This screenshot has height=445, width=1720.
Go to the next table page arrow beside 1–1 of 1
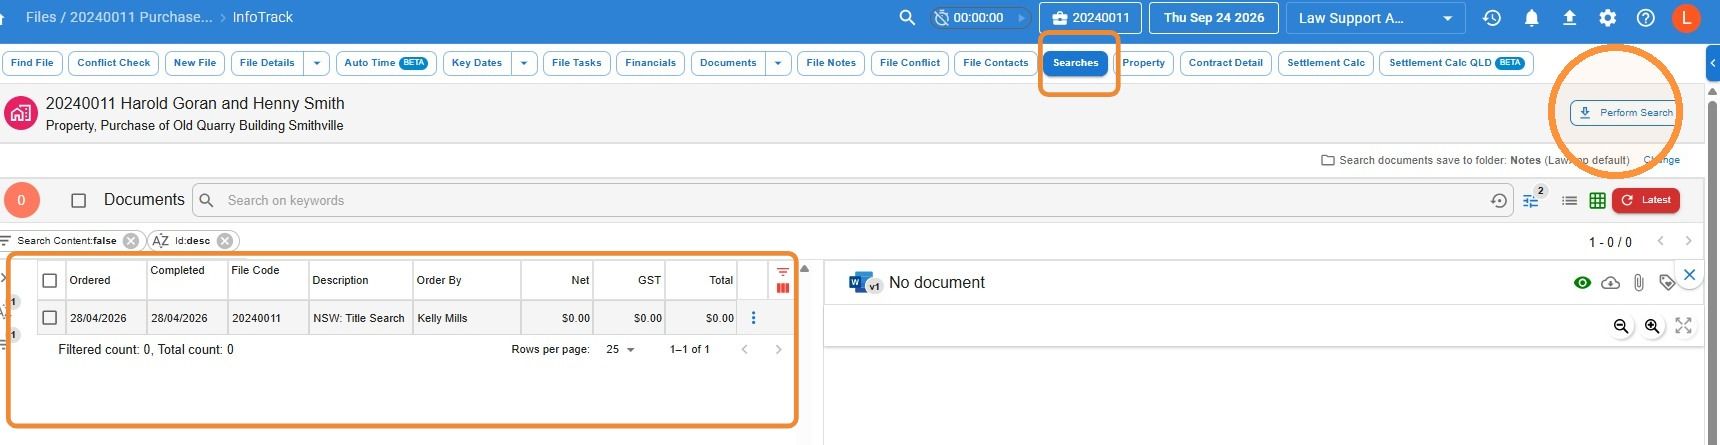click(778, 350)
